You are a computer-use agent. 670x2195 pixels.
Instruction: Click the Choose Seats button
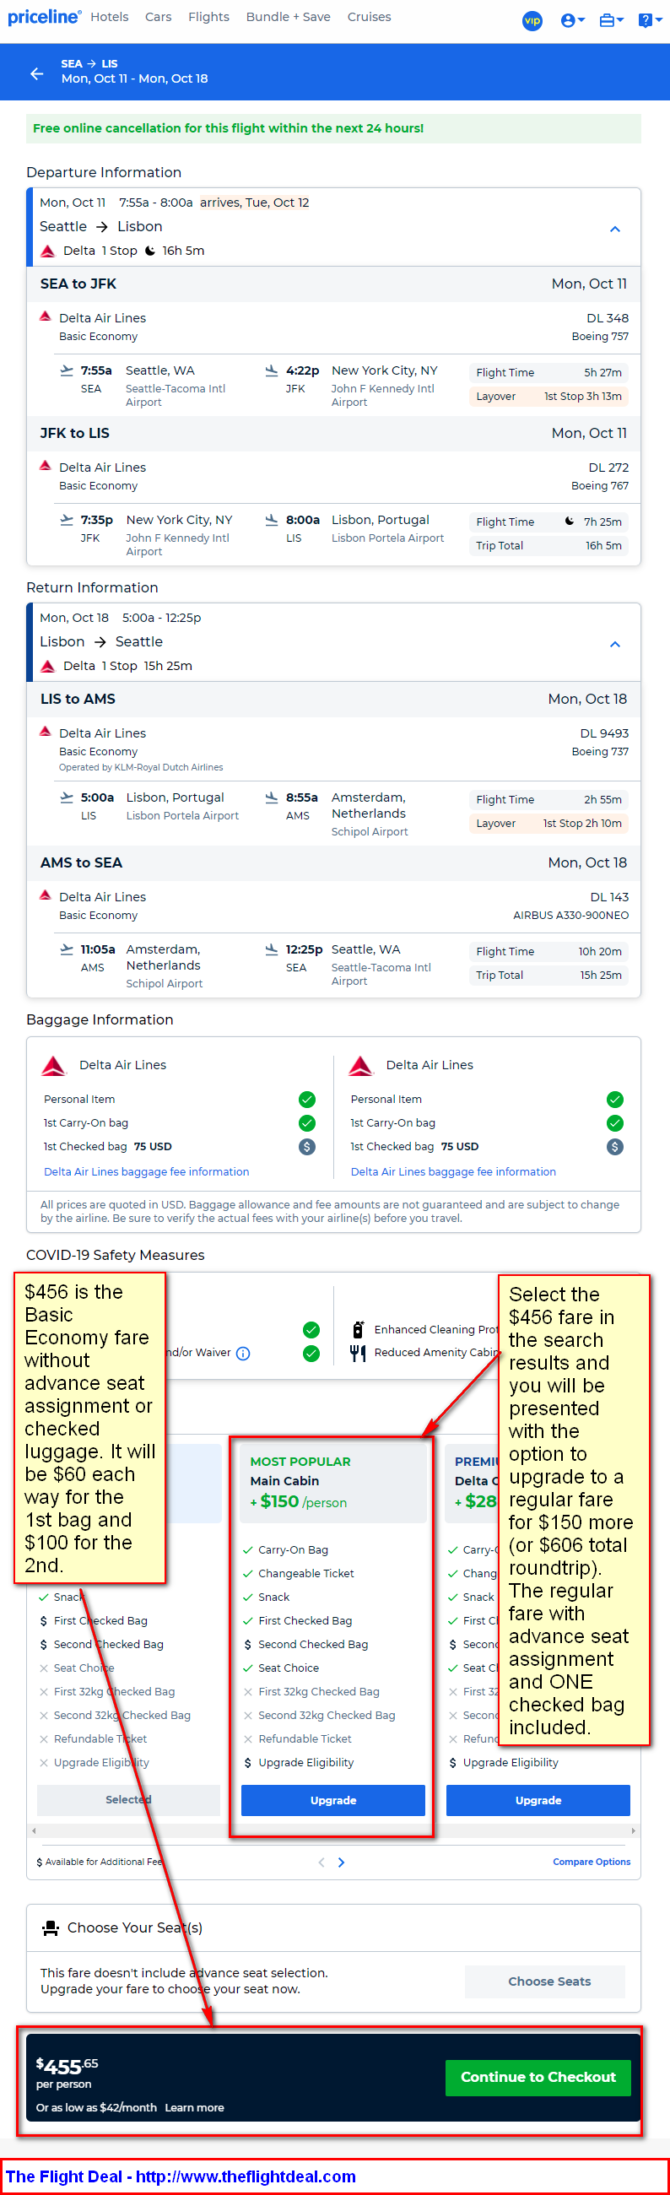pos(549,1980)
